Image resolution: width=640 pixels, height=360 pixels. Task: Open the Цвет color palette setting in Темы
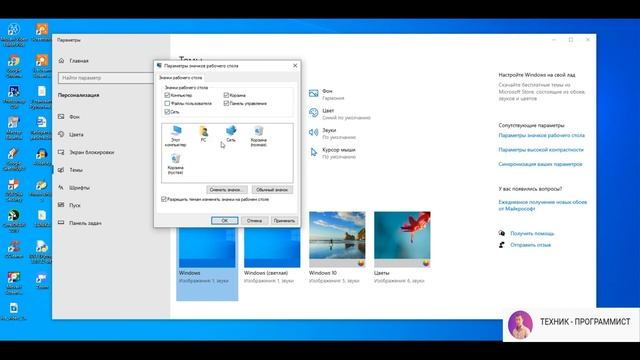click(340, 114)
